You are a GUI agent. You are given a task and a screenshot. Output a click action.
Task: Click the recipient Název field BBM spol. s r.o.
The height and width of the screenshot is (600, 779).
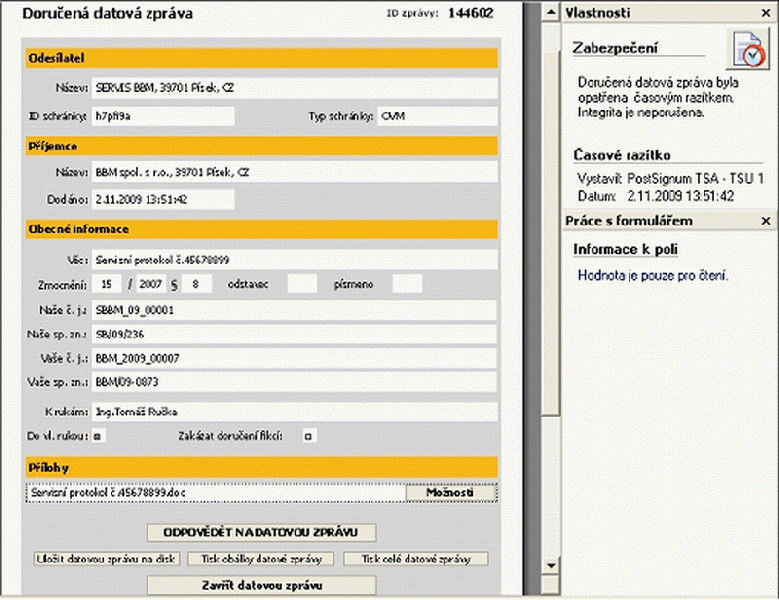point(294,172)
